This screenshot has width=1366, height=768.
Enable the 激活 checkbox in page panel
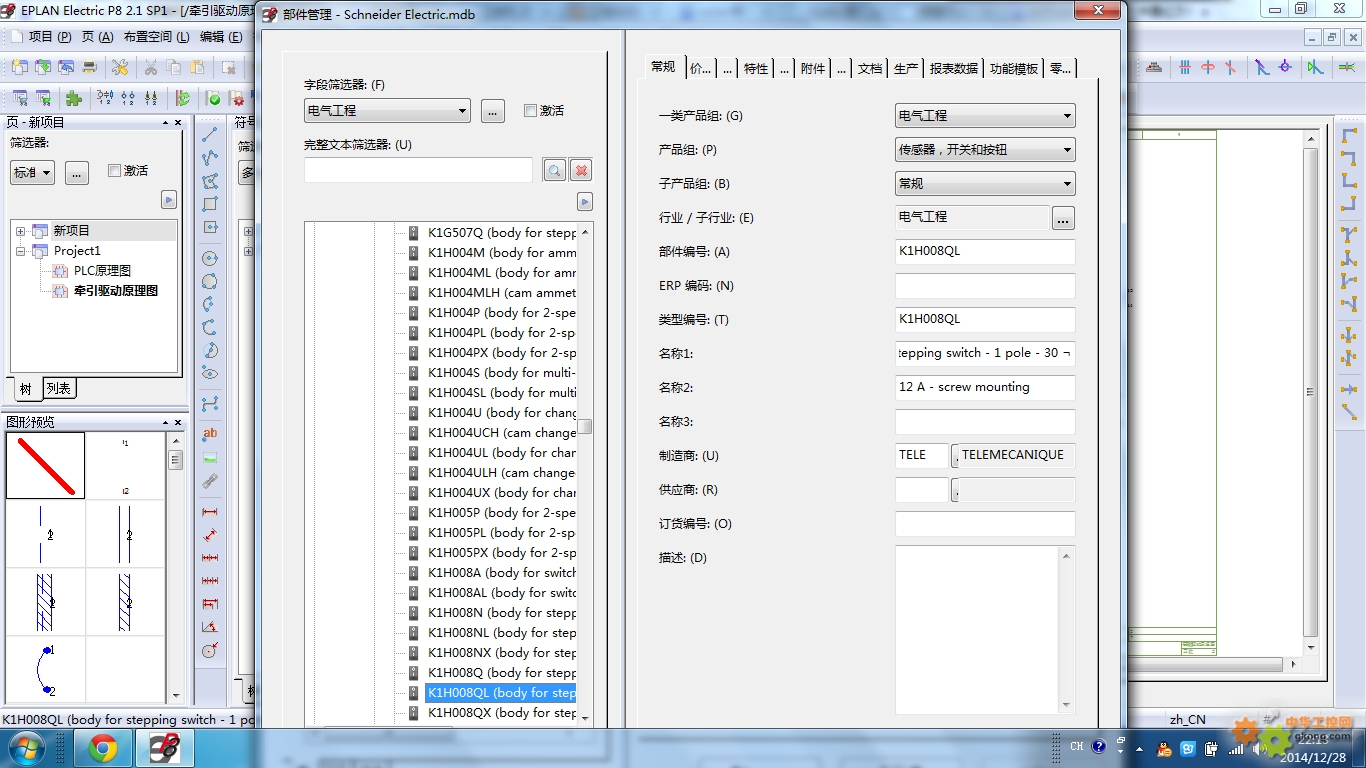[x=114, y=170]
